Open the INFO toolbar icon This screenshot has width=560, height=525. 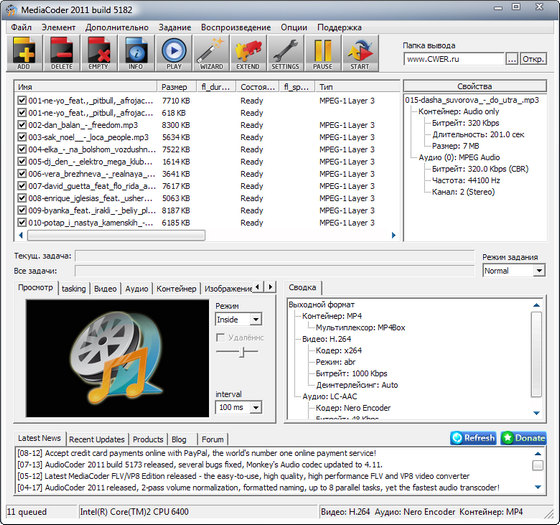click(x=136, y=53)
